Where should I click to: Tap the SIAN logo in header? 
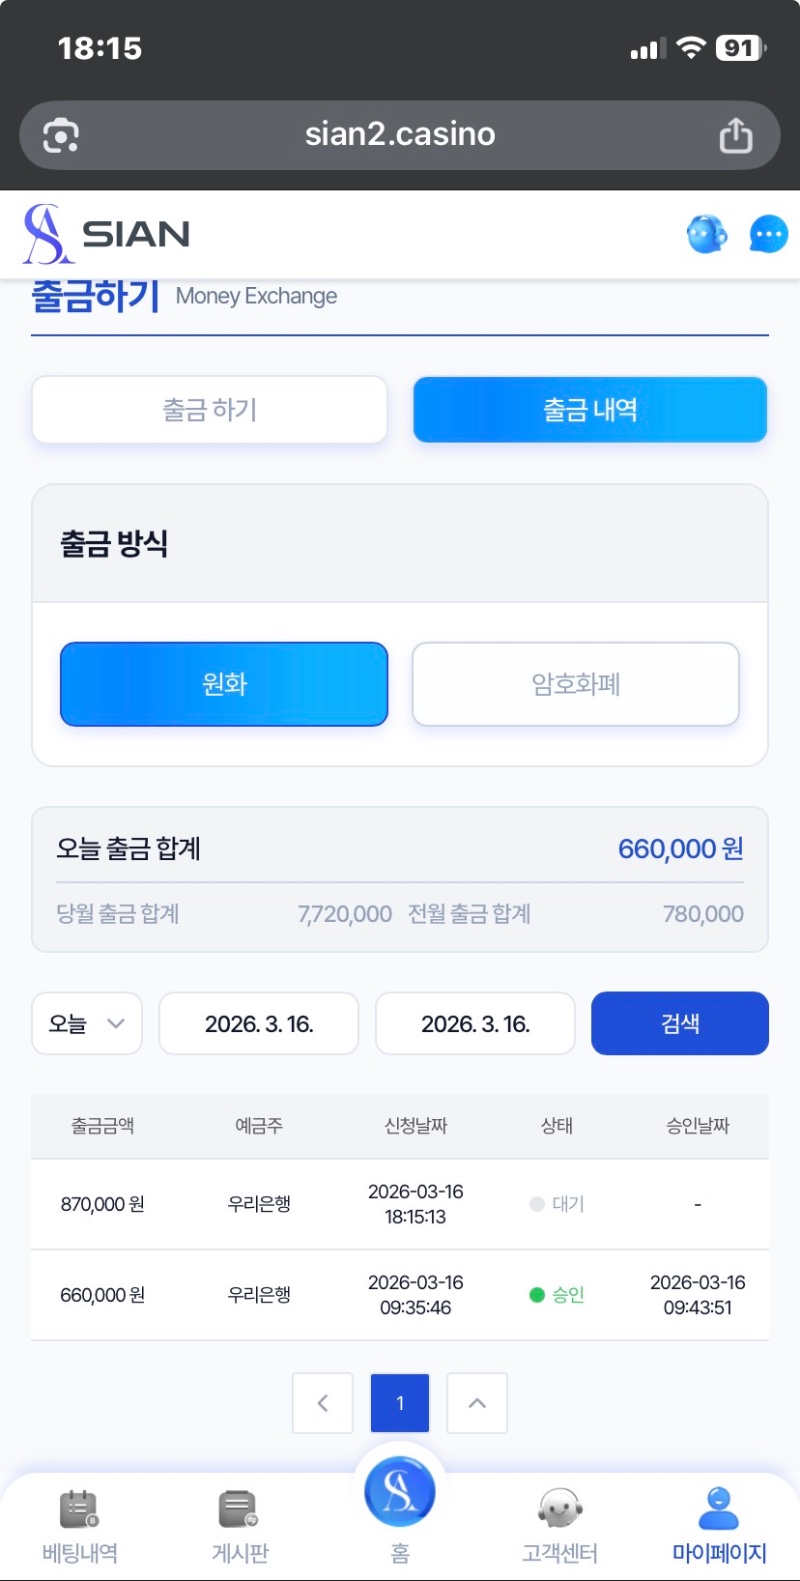tap(107, 235)
